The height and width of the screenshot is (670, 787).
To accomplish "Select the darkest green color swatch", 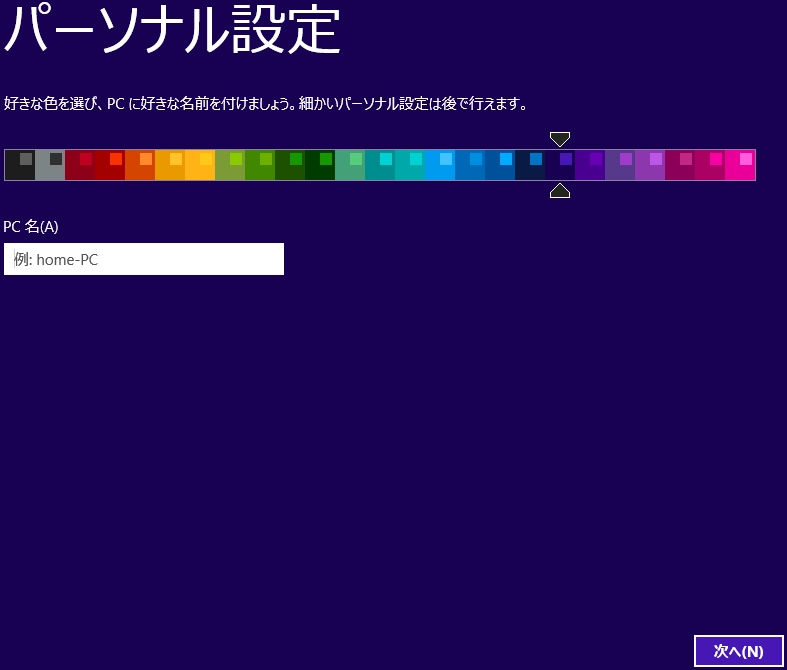I will (320, 165).
